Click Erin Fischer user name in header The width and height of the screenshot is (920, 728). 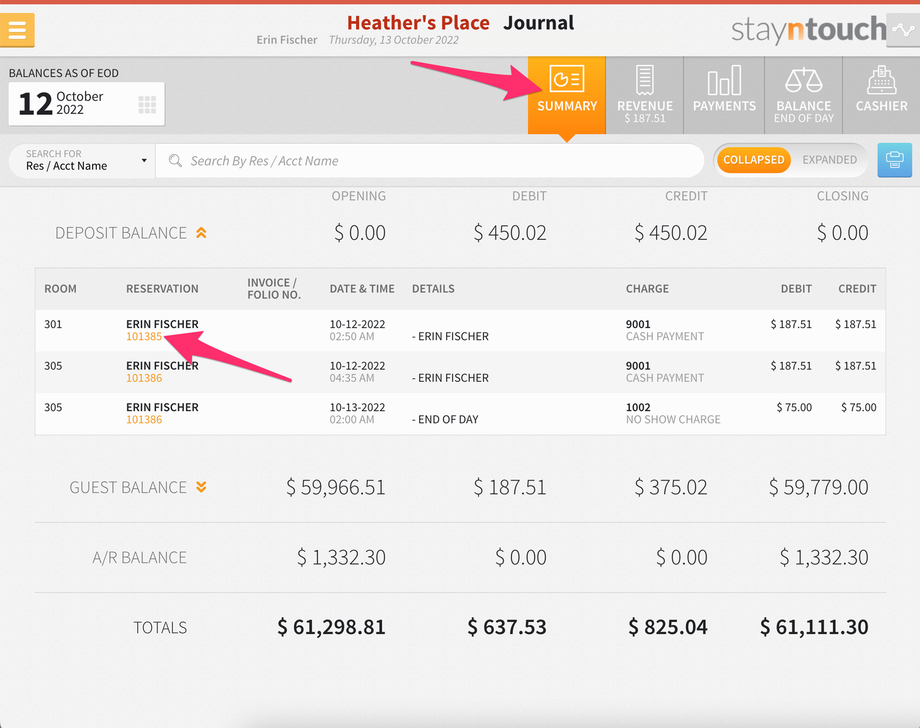click(x=286, y=40)
